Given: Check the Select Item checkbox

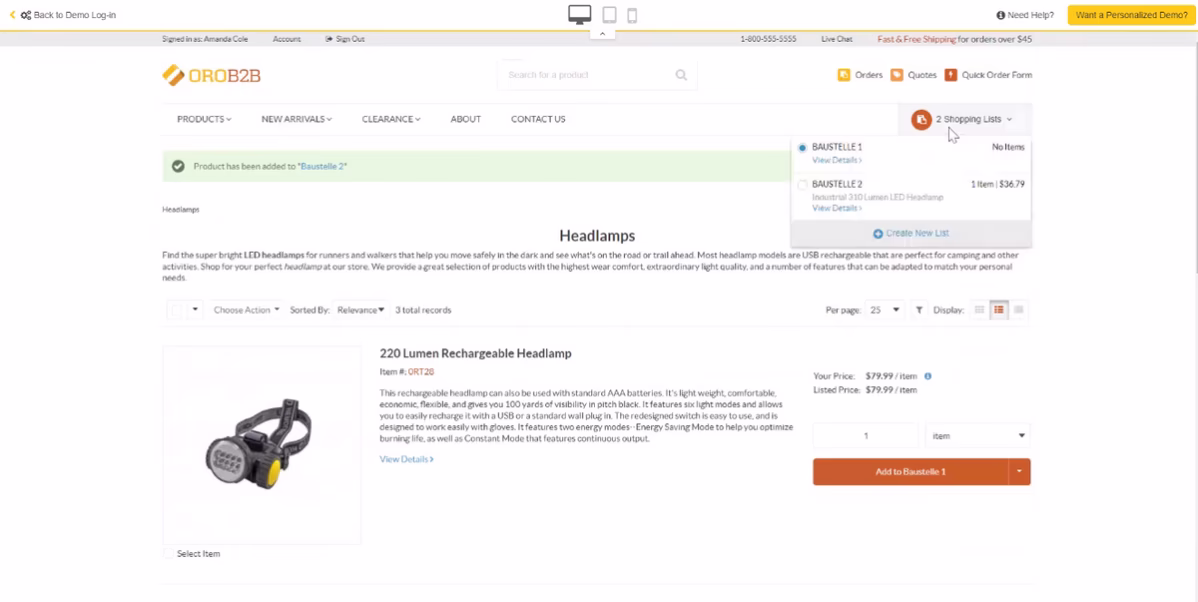Looking at the screenshot, I should click(x=169, y=554).
